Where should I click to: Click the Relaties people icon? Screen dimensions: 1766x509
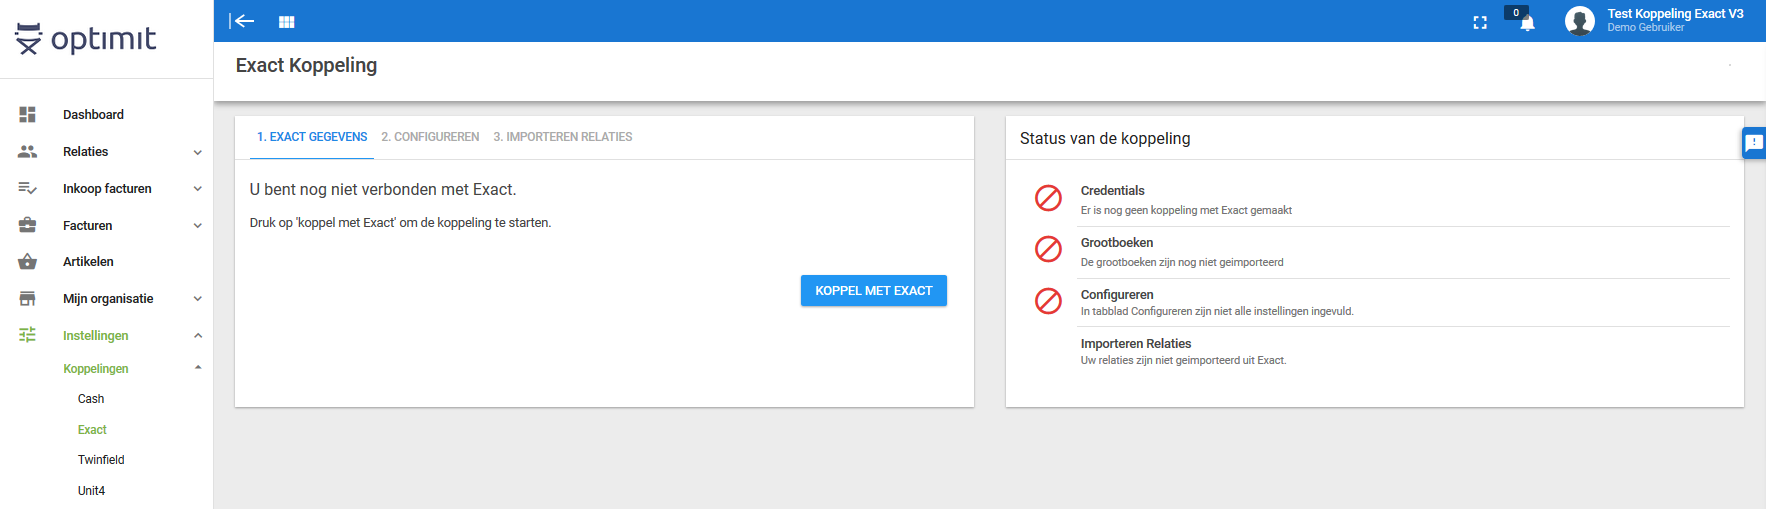tap(28, 152)
